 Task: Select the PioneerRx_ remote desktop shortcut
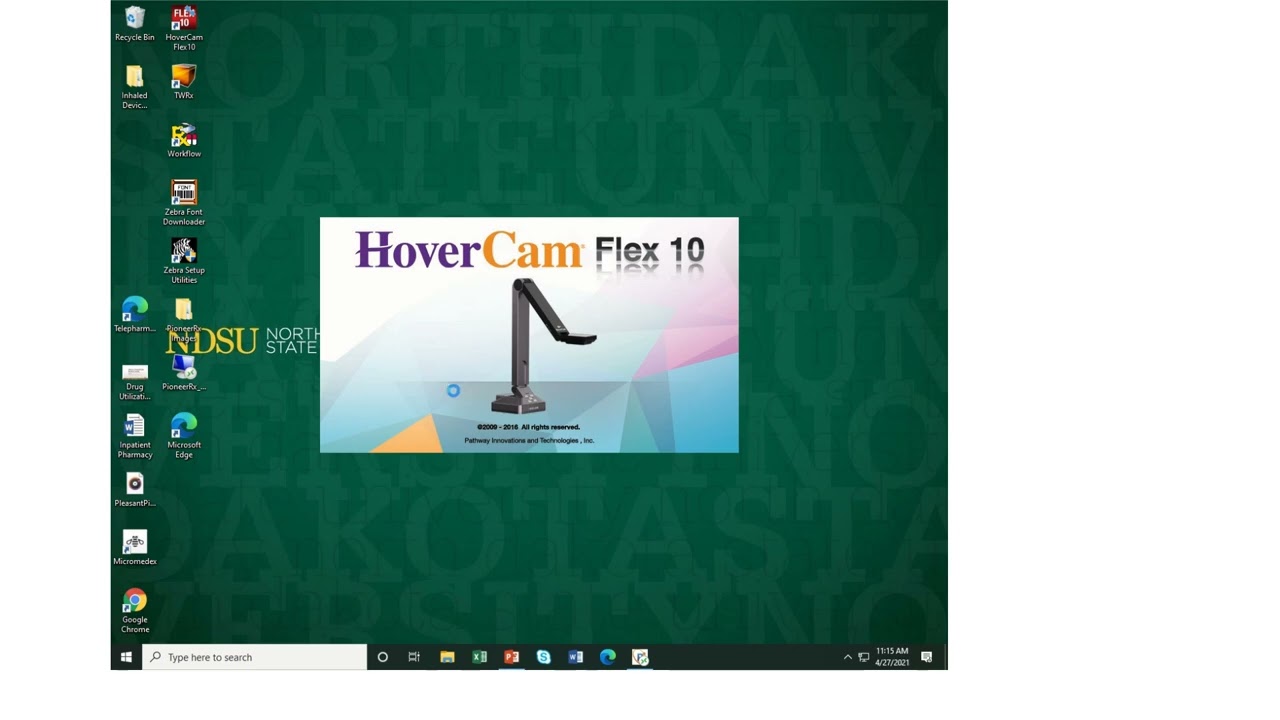pos(184,373)
